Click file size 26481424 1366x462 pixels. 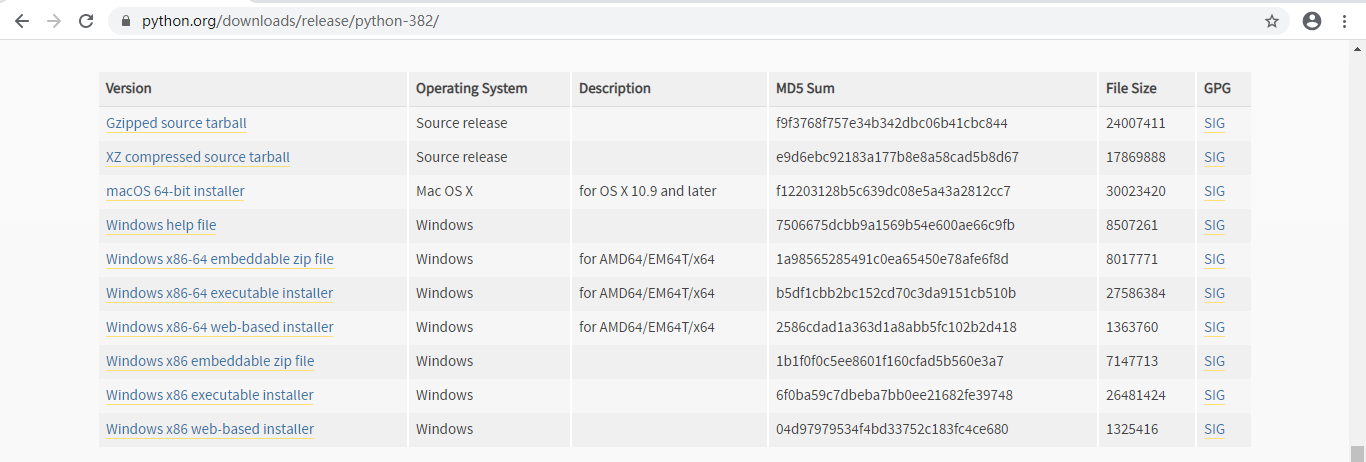click(x=1136, y=395)
